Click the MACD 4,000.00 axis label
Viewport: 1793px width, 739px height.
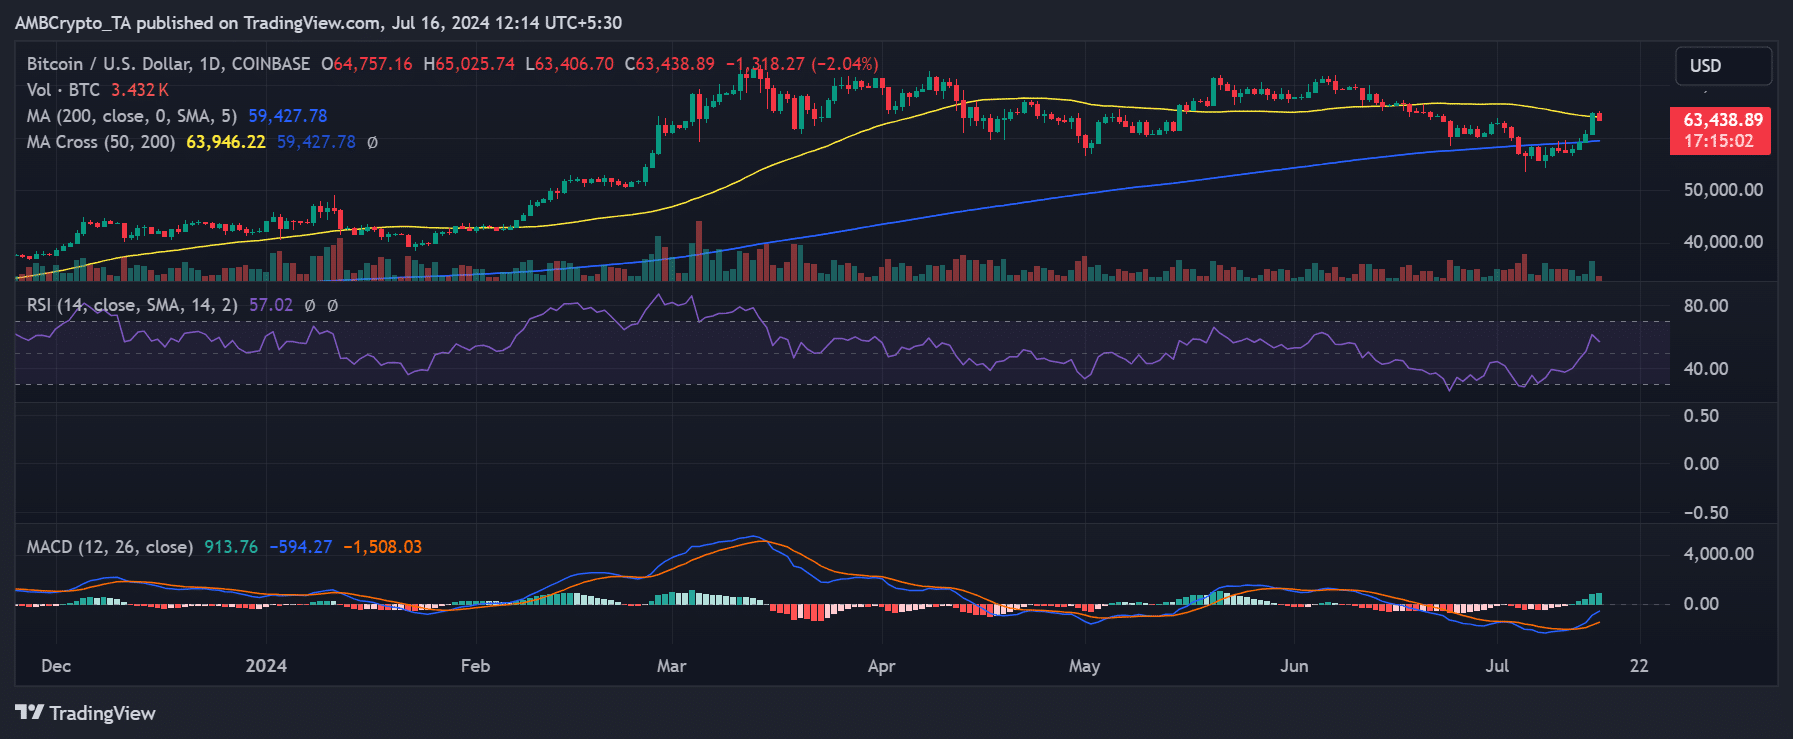[x=1718, y=554]
